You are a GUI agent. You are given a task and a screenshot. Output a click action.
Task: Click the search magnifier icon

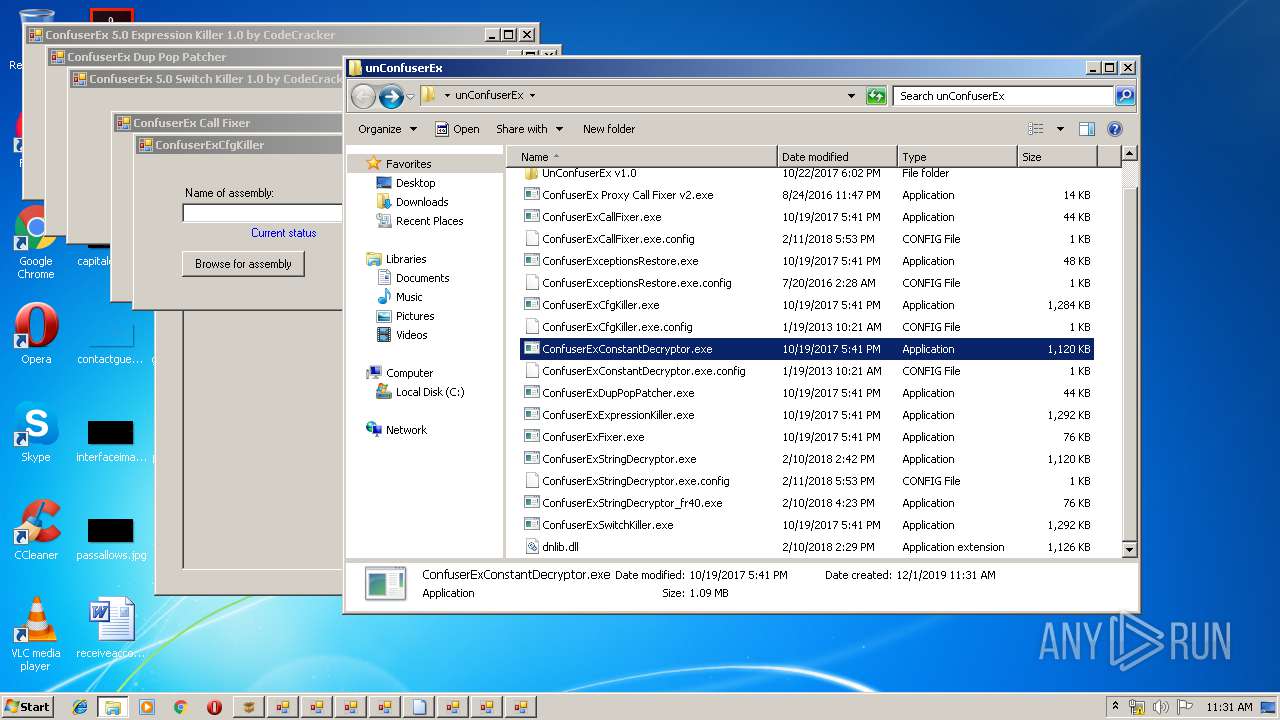click(x=1125, y=96)
